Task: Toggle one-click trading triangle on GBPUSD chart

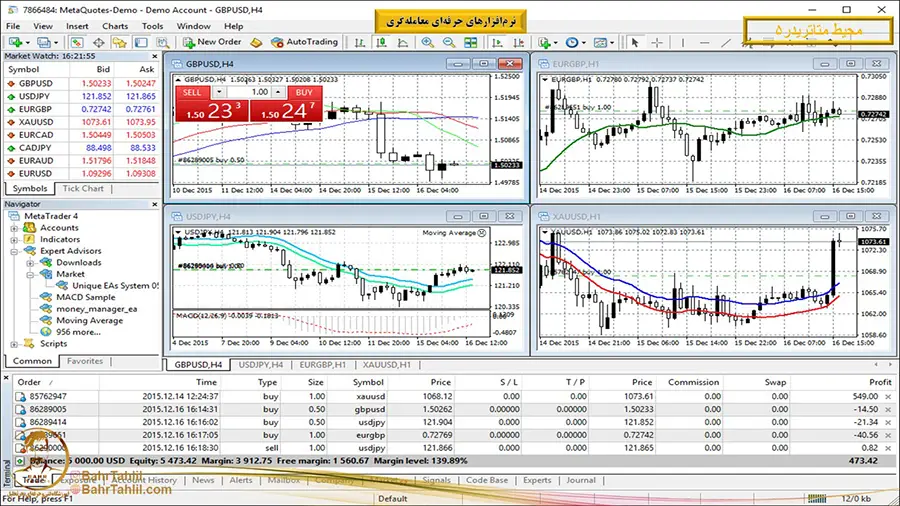Action: [x=178, y=80]
